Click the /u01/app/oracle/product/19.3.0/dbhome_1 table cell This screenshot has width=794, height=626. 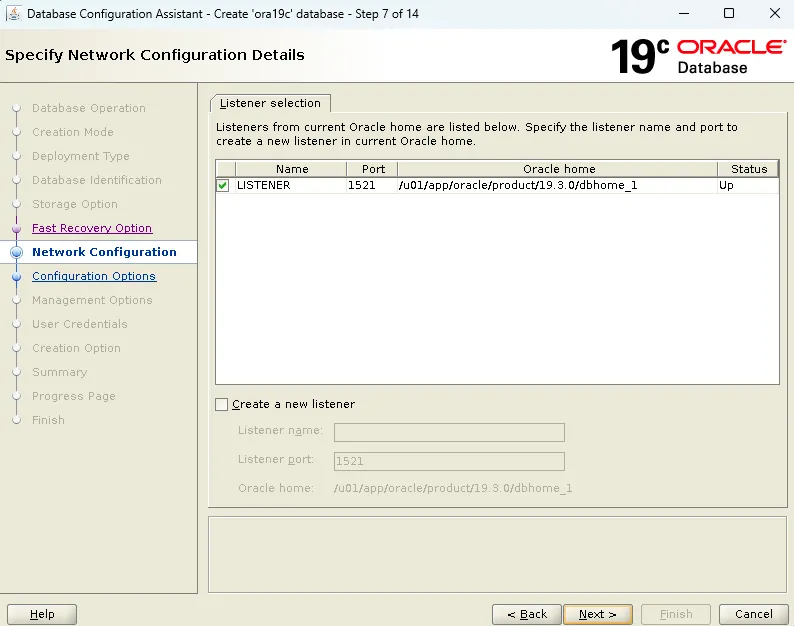(557, 185)
